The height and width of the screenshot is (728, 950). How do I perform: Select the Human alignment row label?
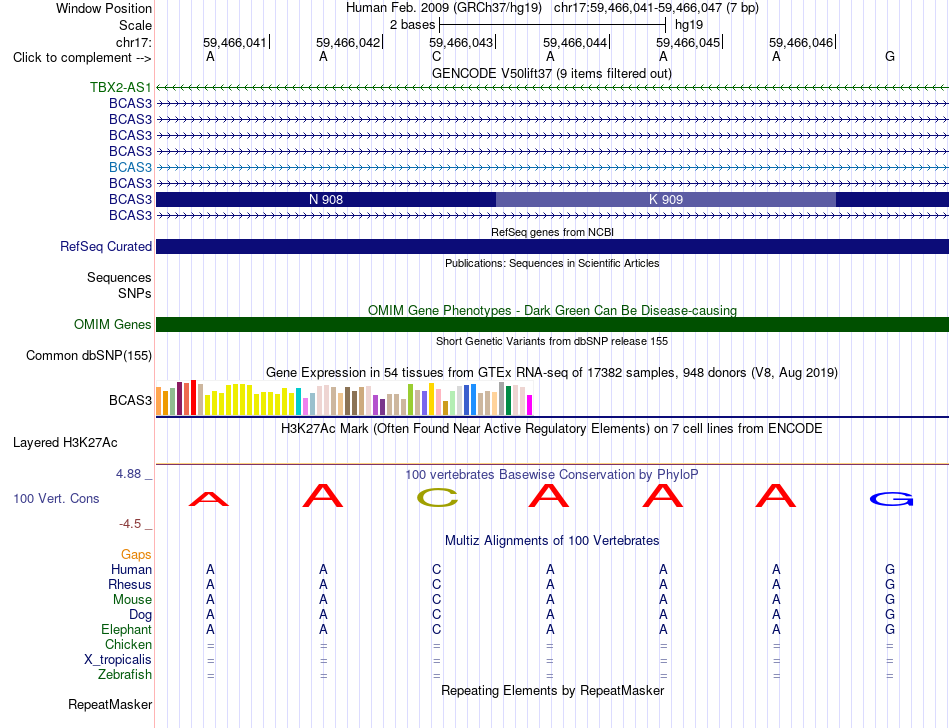pyautogui.click(x=131, y=569)
